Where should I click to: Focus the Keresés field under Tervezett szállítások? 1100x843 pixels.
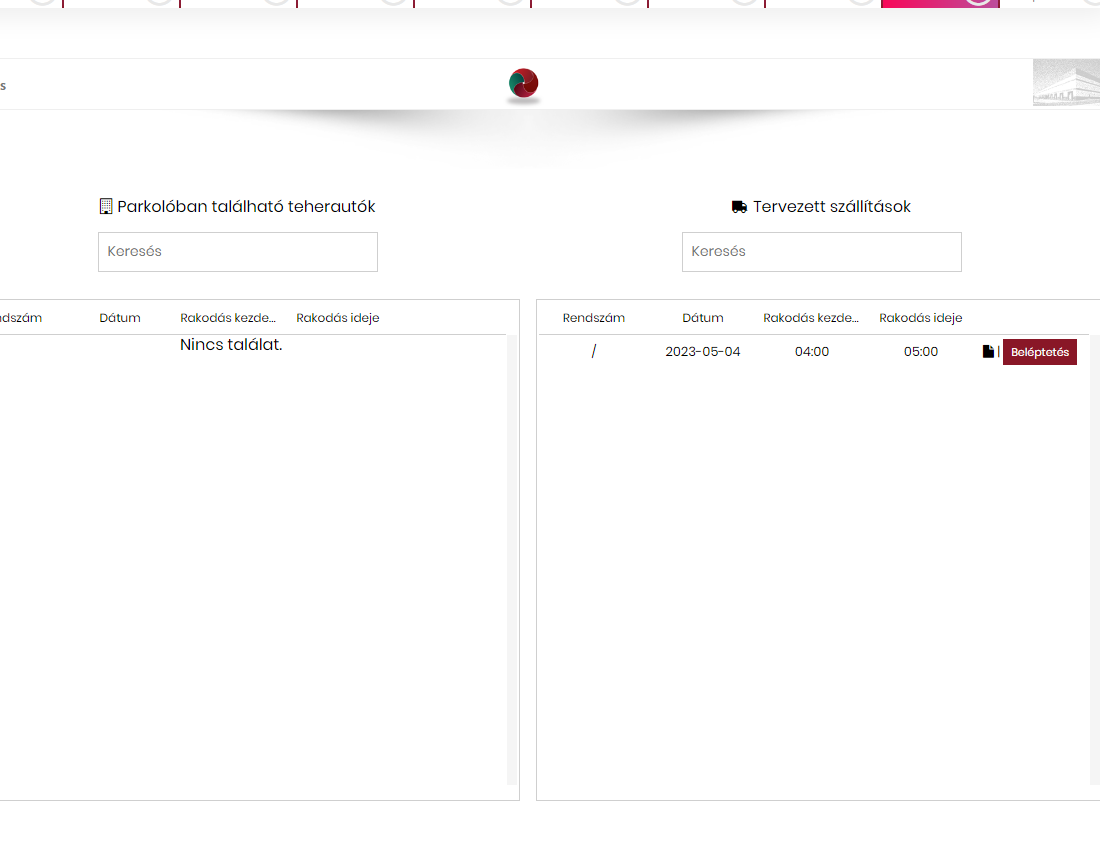[821, 252]
